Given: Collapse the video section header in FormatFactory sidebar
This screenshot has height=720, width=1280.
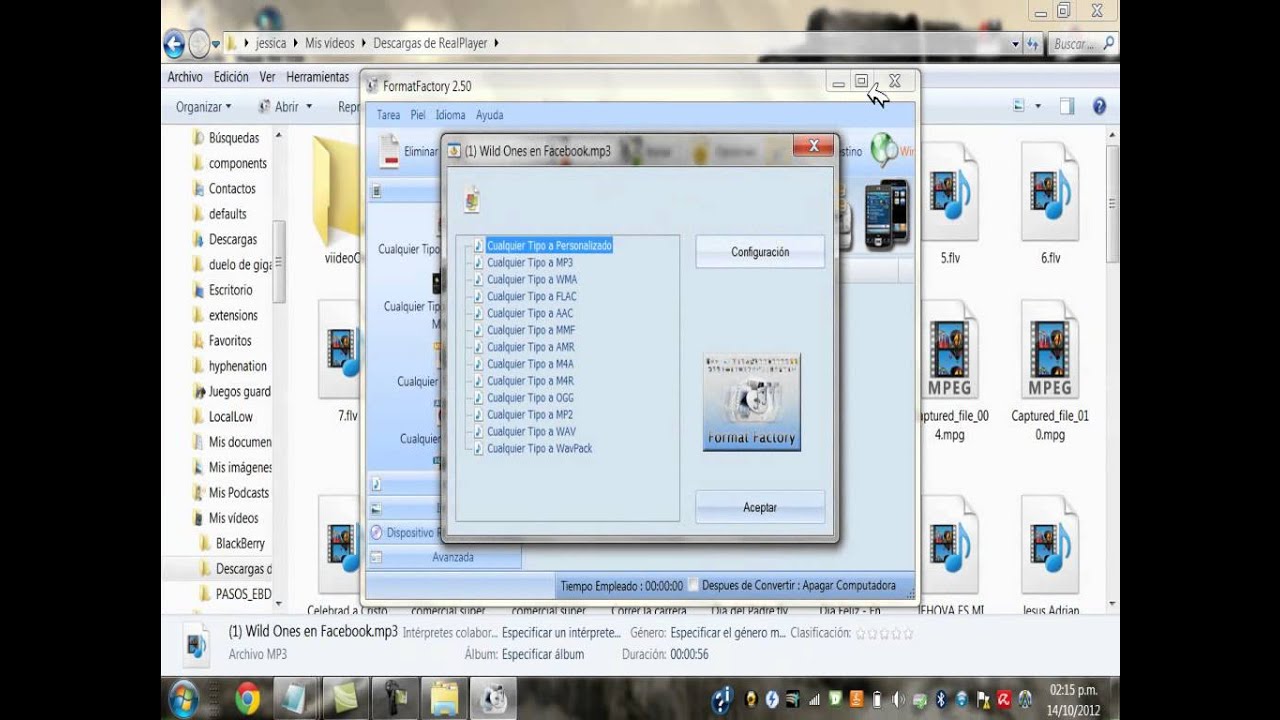Looking at the screenshot, I should pos(404,190).
